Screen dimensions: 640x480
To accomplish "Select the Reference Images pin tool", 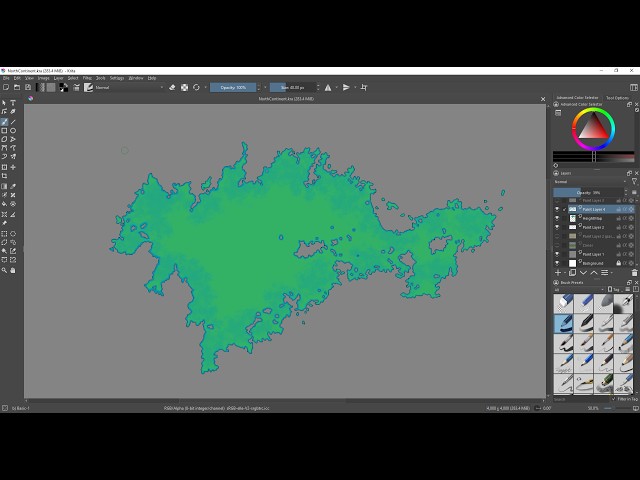I will click(x=4, y=223).
